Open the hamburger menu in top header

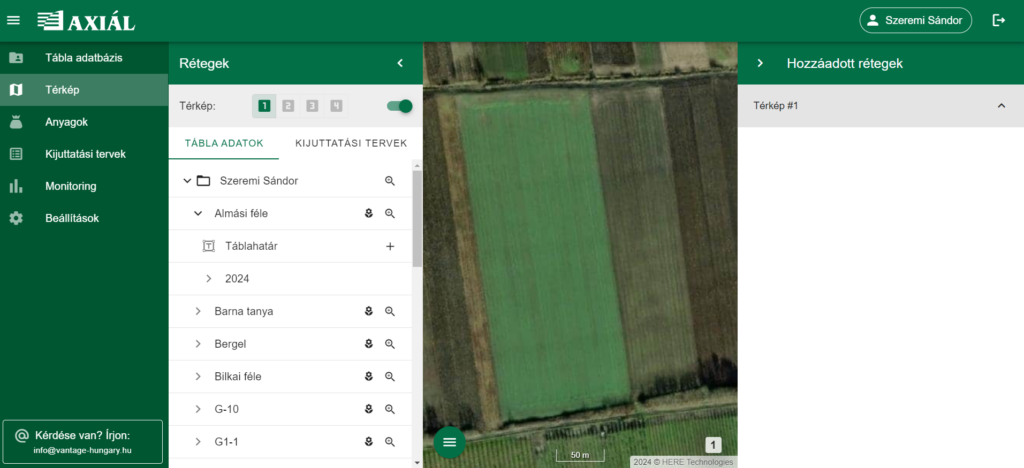(x=13, y=20)
